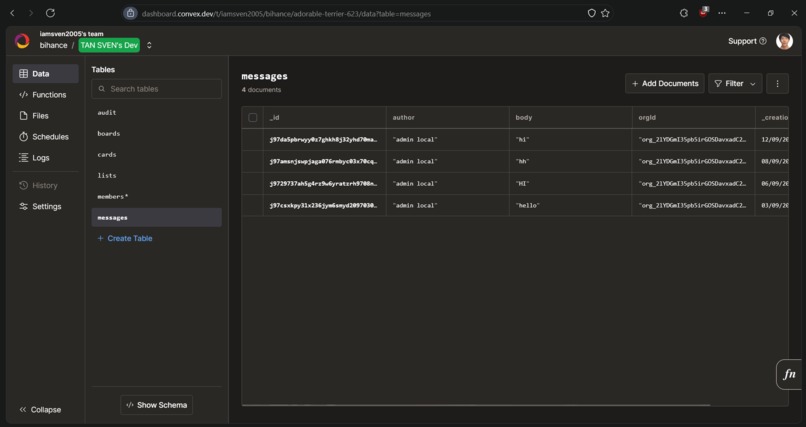
Task: Collapse the sidebar
Action: 40,410
